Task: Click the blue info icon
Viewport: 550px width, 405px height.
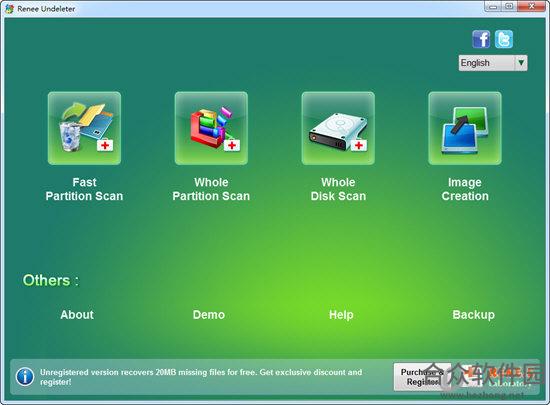Action: point(25,377)
